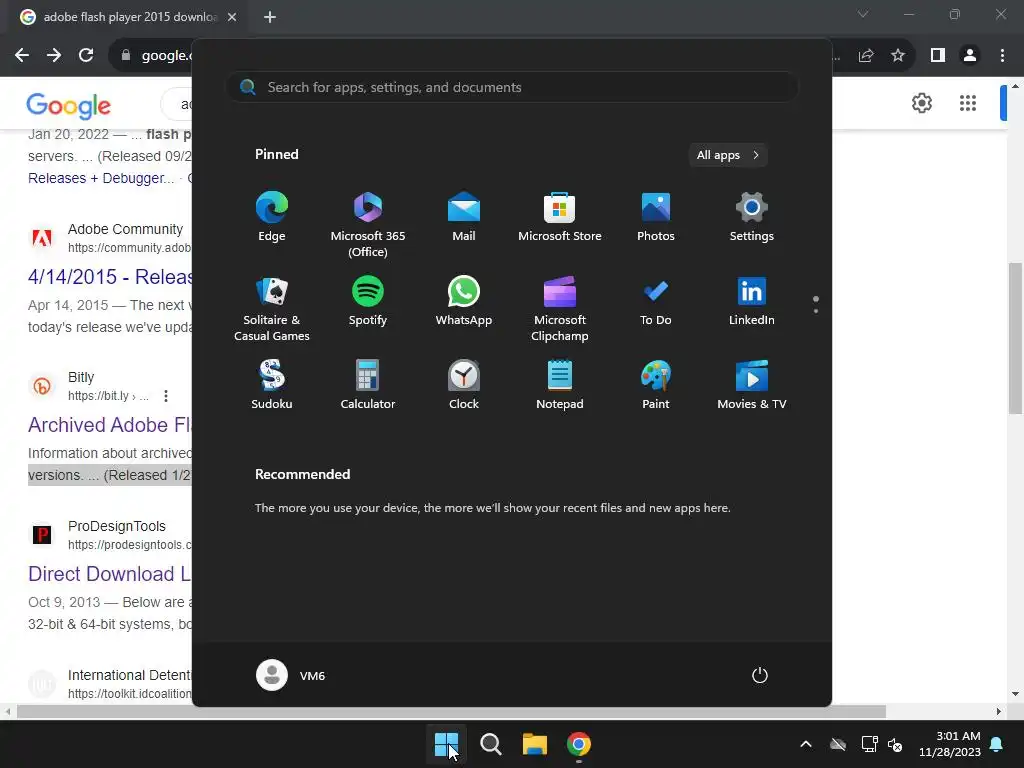The image size is (1024, 768).
Task: Go to next page of pinned apps
Action: [816, 310]
